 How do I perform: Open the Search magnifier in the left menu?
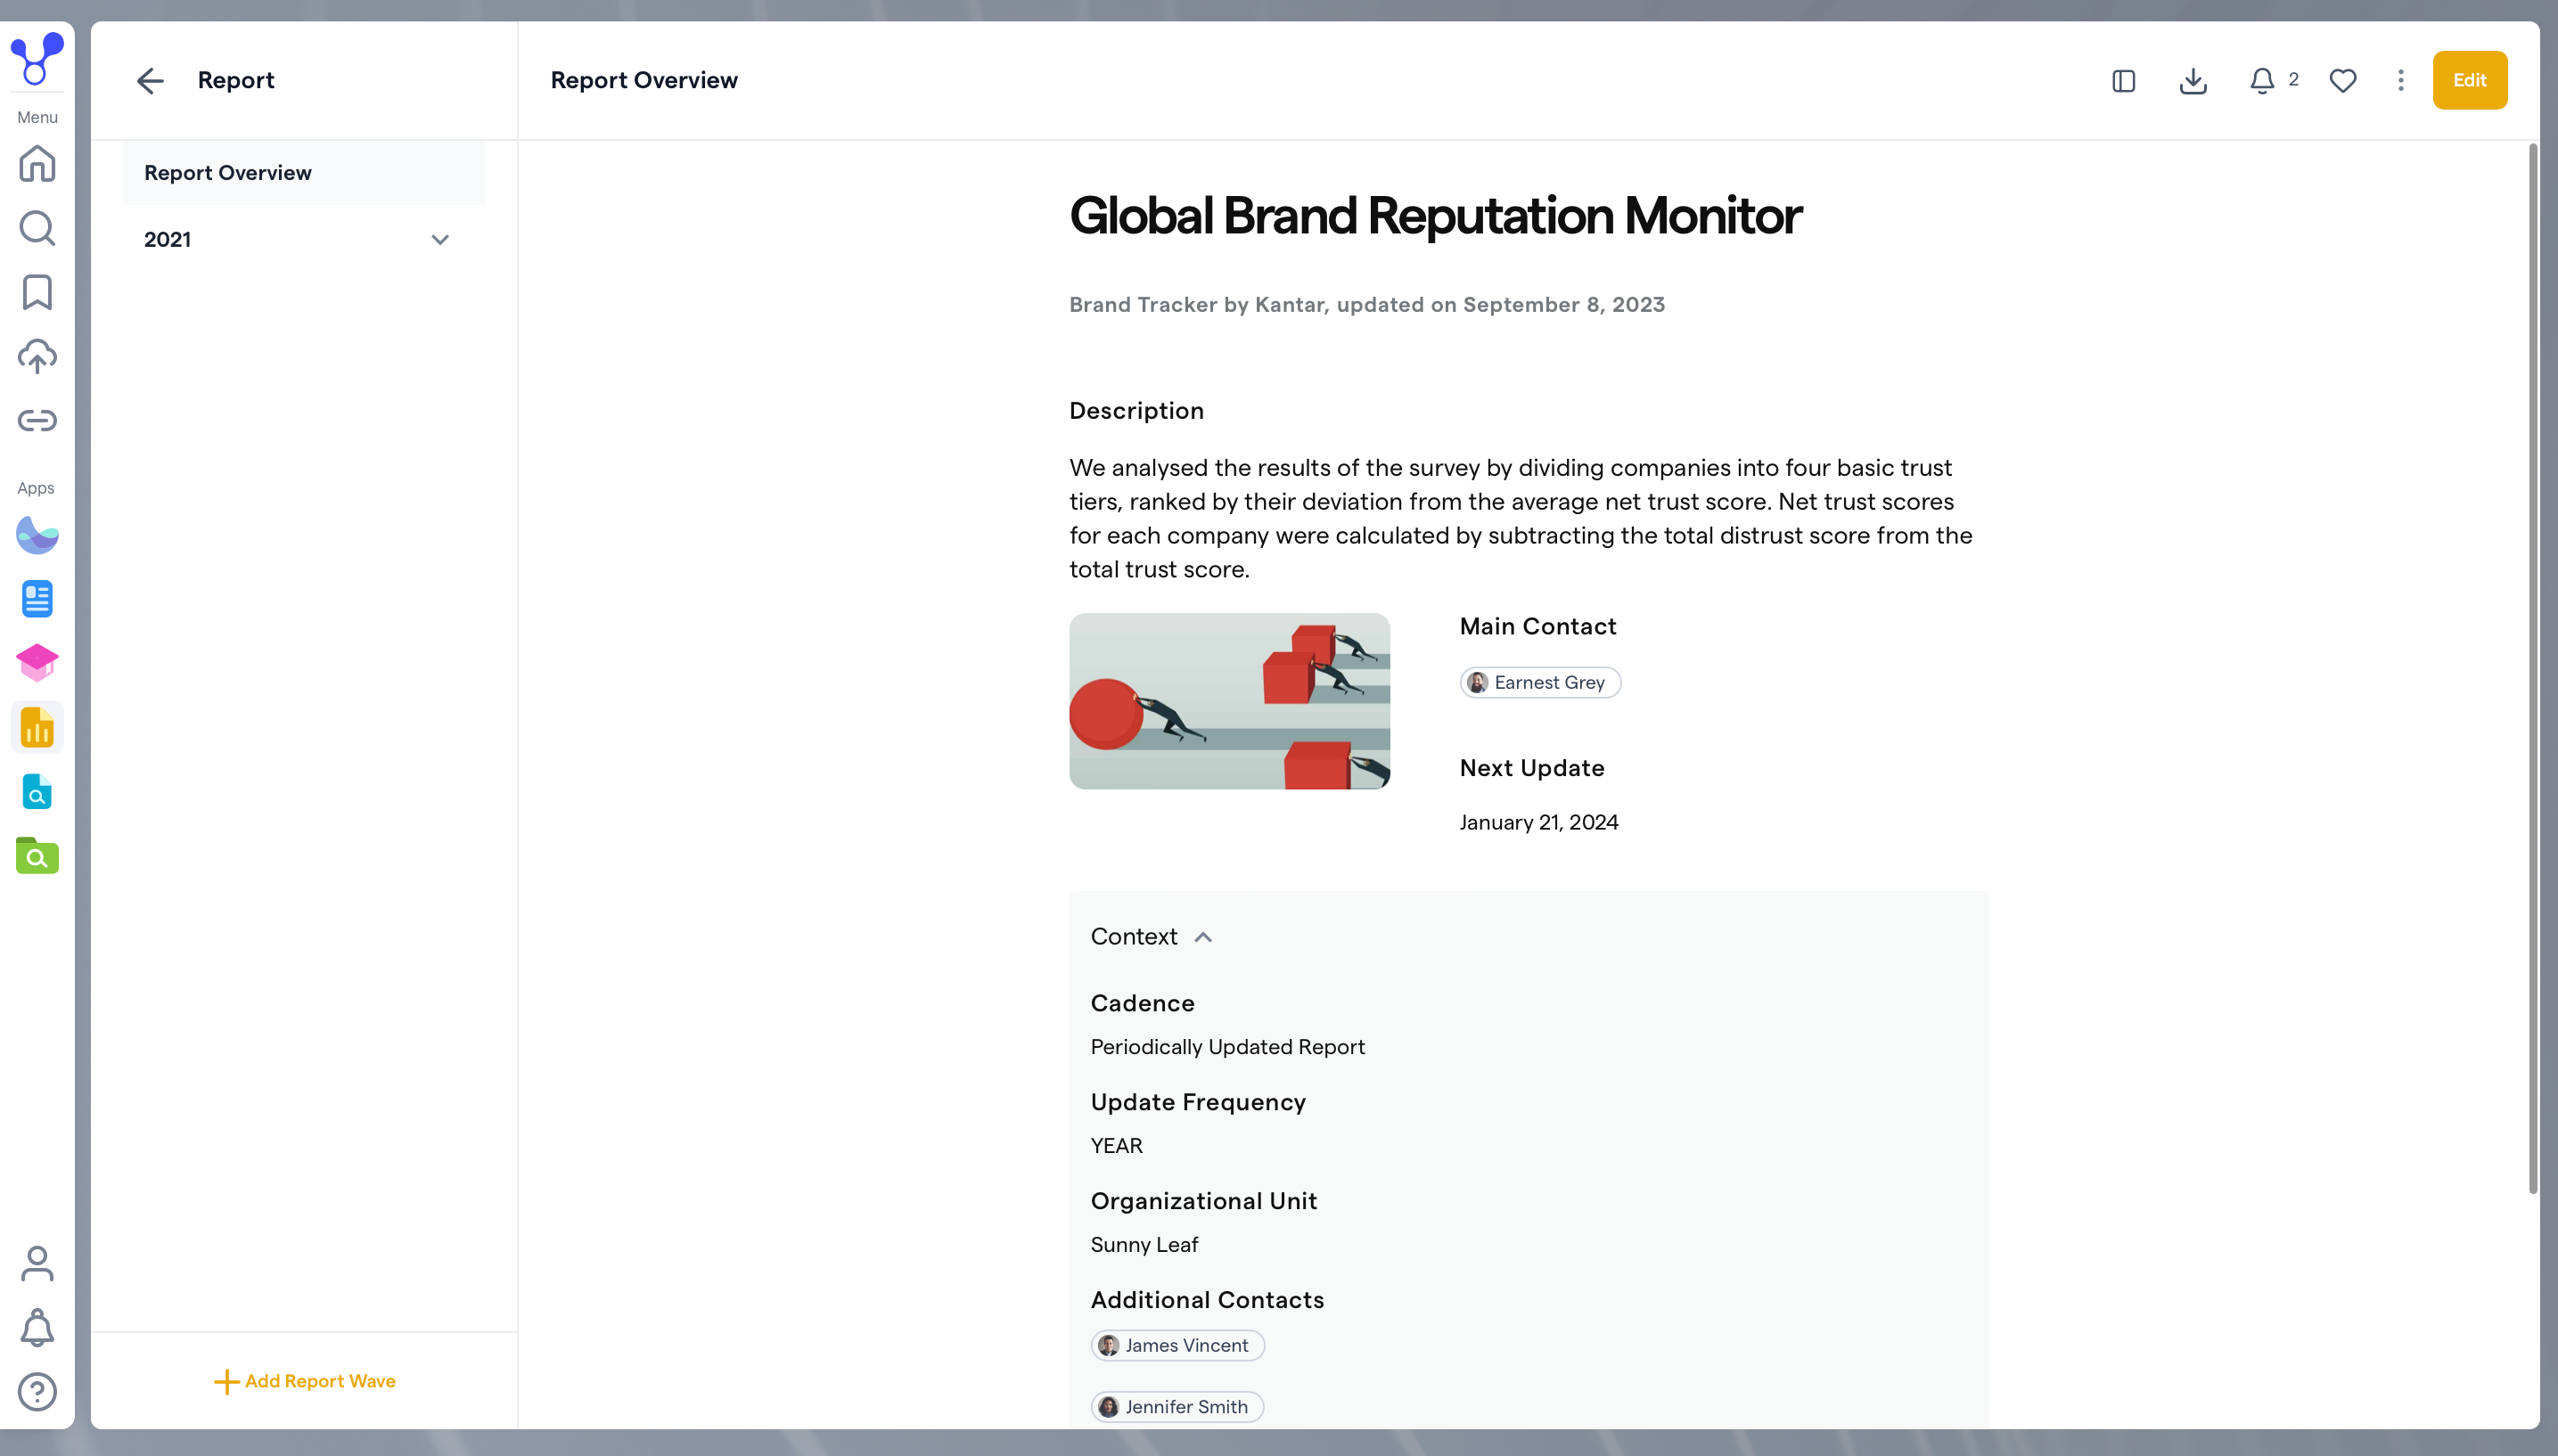(37, 228)
